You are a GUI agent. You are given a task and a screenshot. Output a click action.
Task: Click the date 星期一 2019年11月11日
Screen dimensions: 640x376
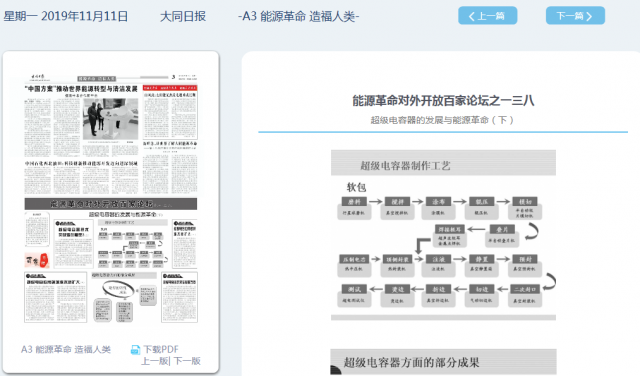tap(66, 16)
